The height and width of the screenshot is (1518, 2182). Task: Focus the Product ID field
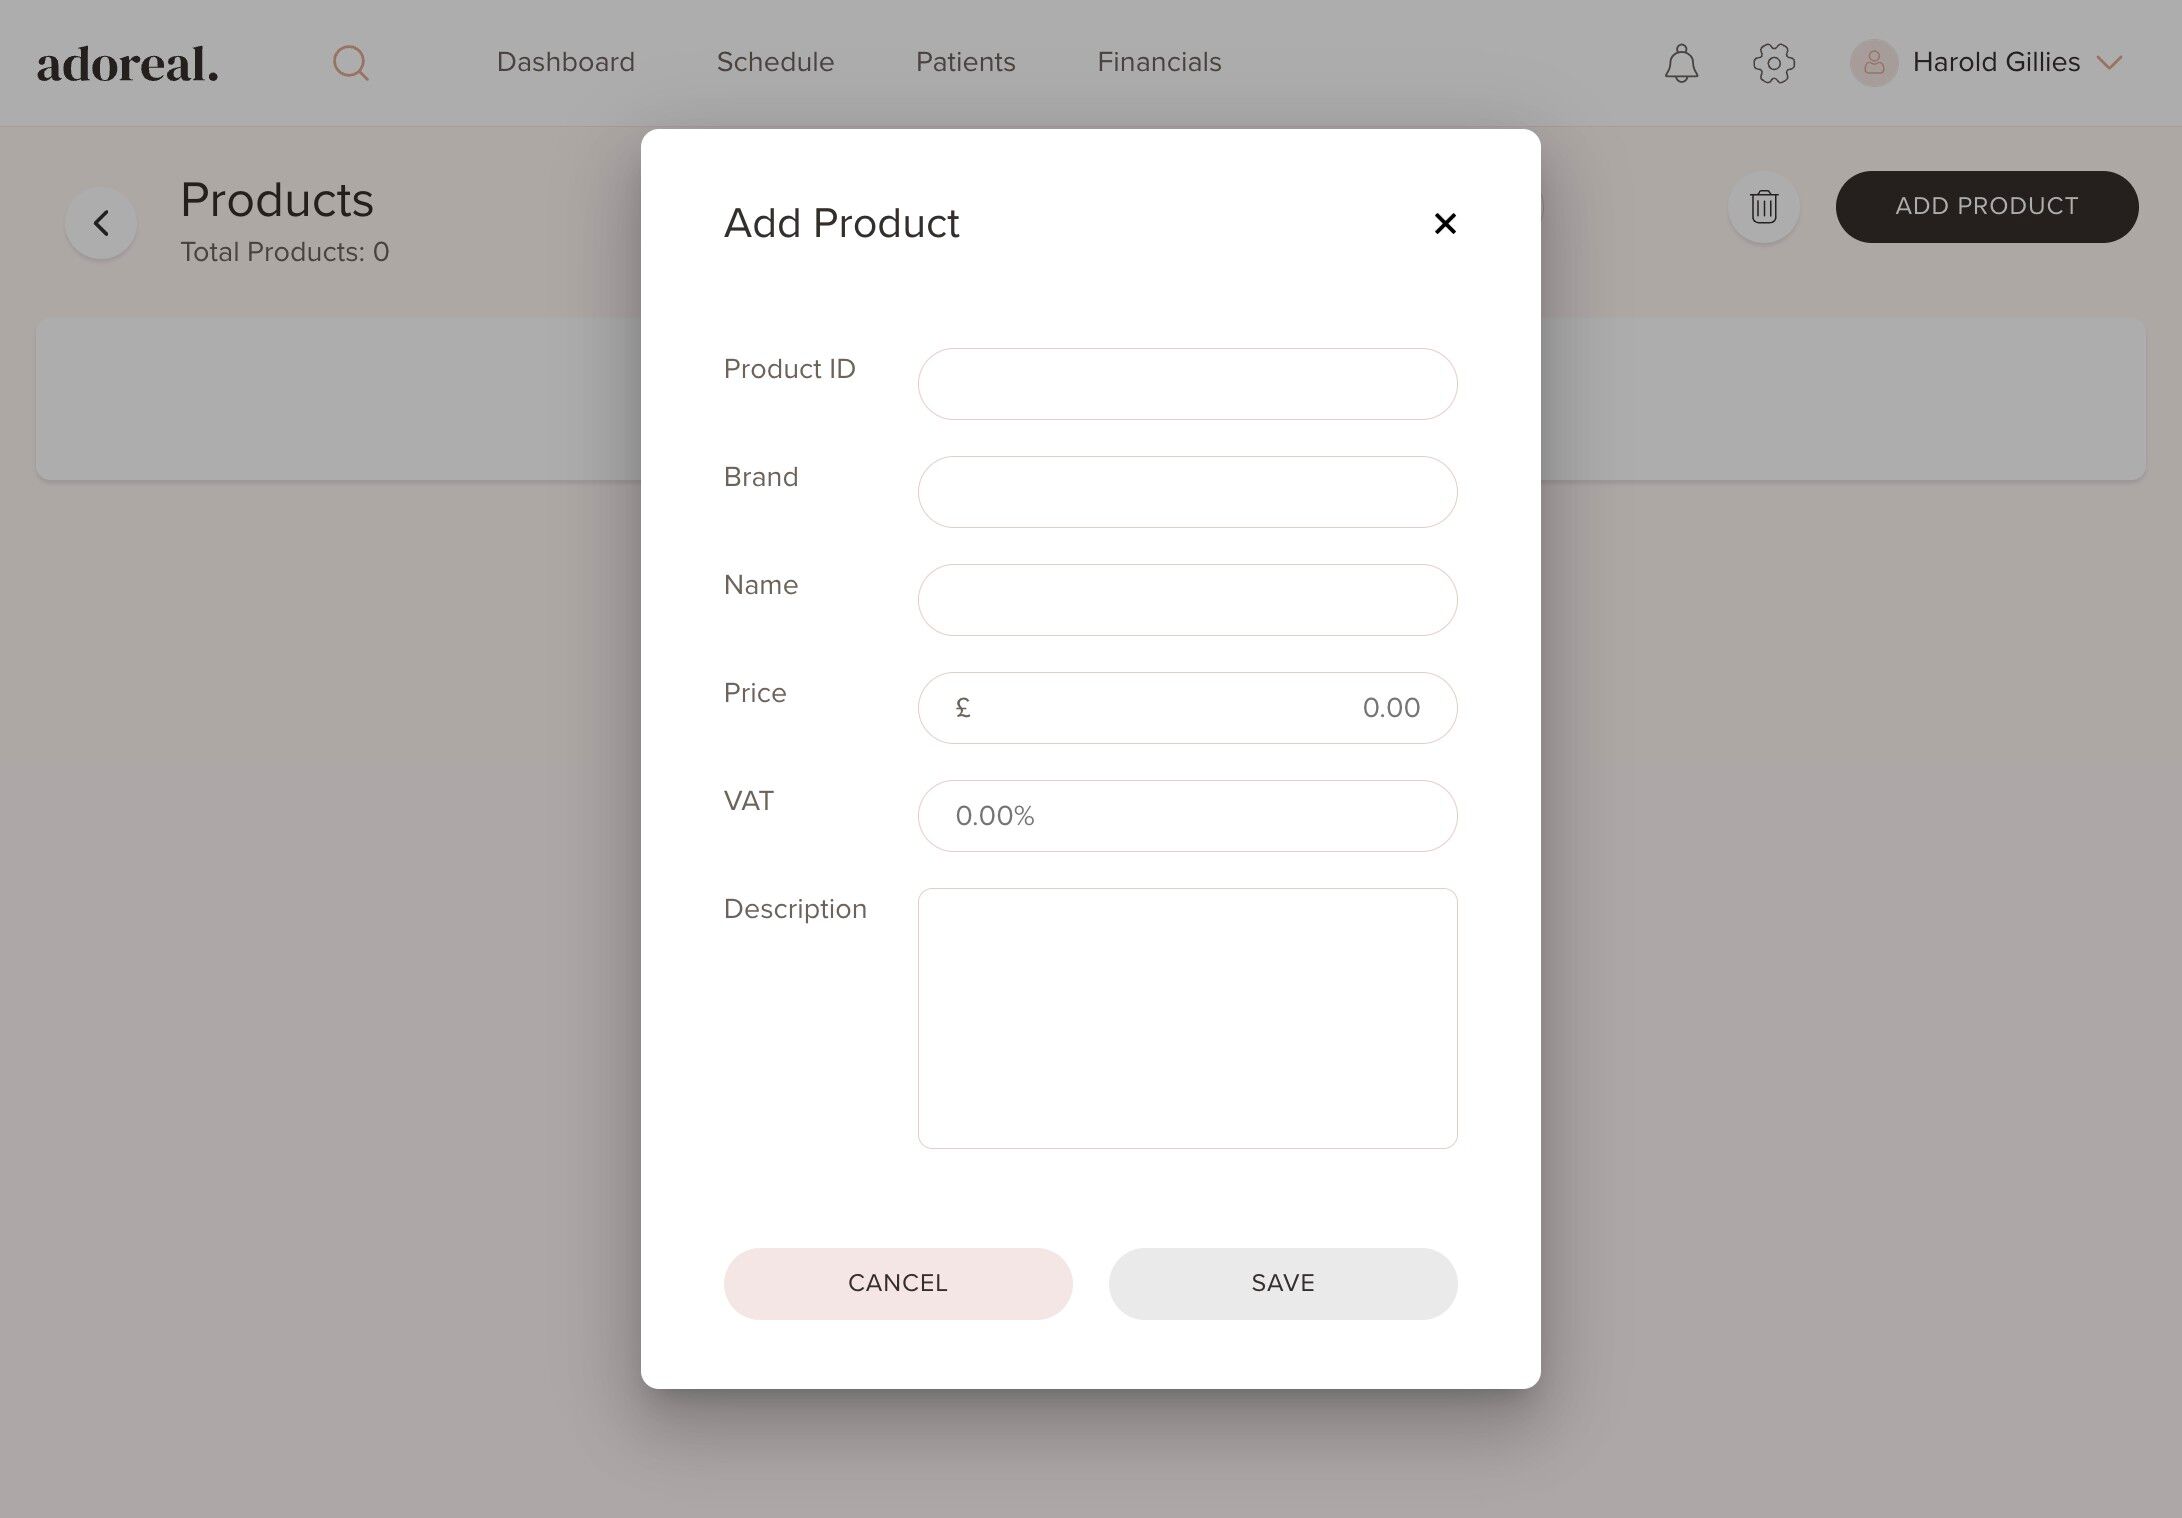click(x=1187, y=384)
